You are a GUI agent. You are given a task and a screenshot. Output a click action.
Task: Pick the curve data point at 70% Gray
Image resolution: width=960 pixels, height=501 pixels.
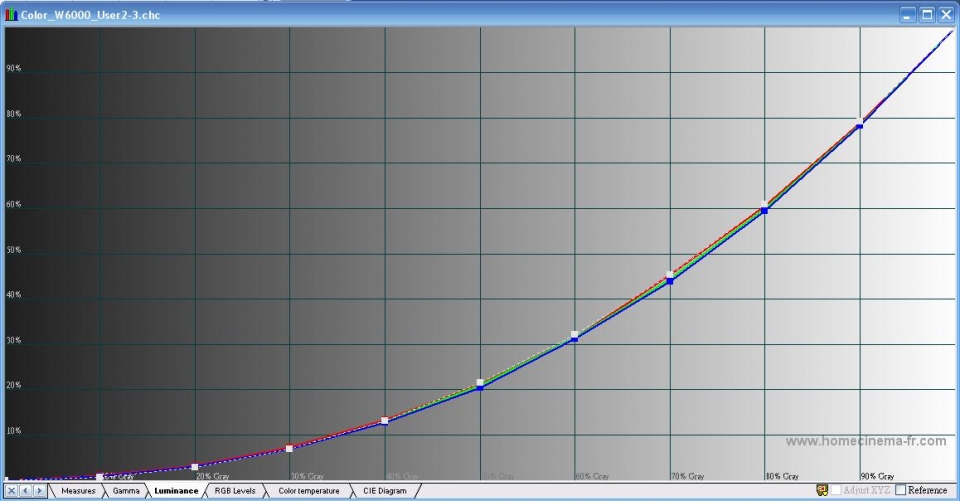pyautogui.click(x=670, y=279)
